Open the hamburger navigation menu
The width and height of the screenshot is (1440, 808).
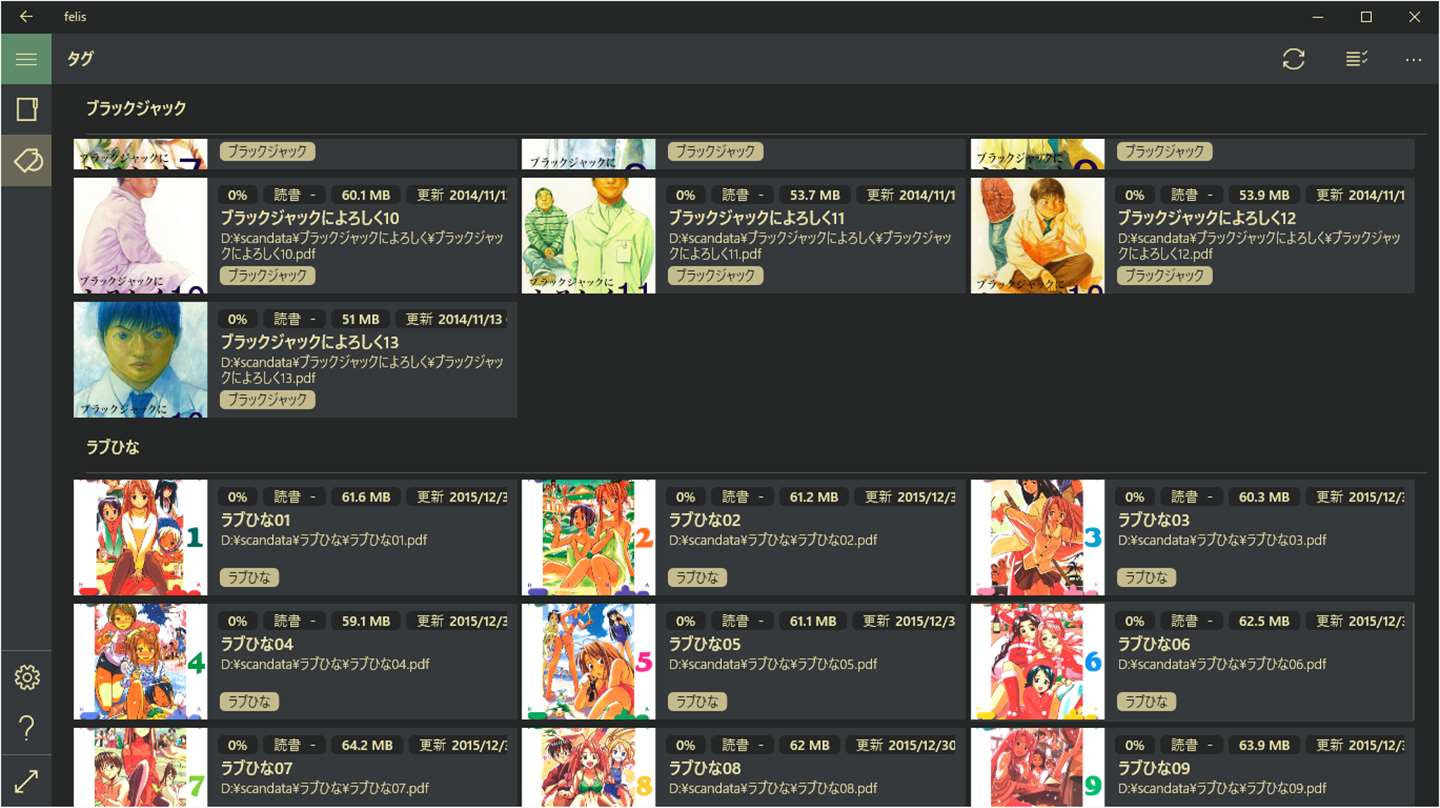[x=26, y=59]
